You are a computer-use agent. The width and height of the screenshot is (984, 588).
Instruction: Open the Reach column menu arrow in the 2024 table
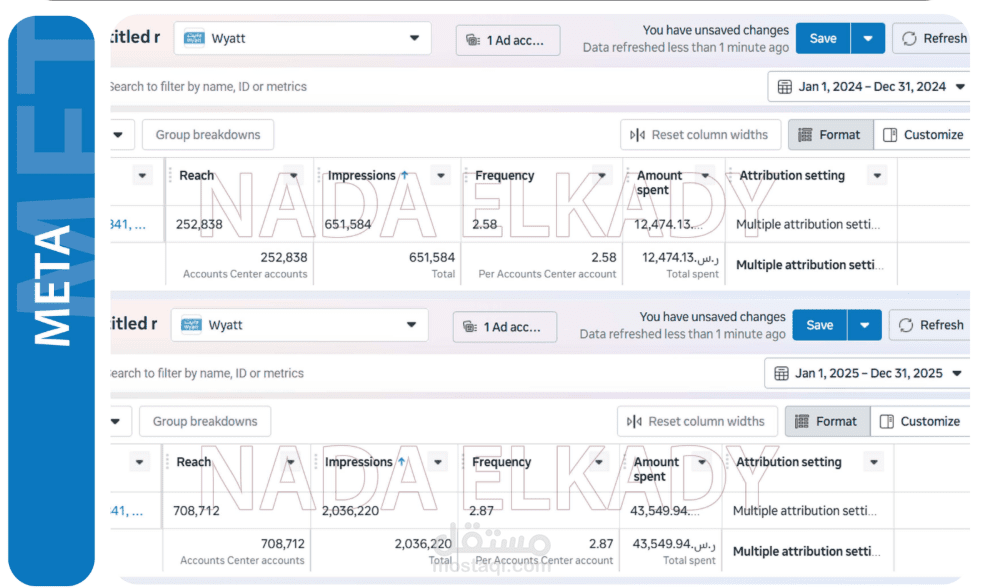pyautogui.click(x=294, y=176)
